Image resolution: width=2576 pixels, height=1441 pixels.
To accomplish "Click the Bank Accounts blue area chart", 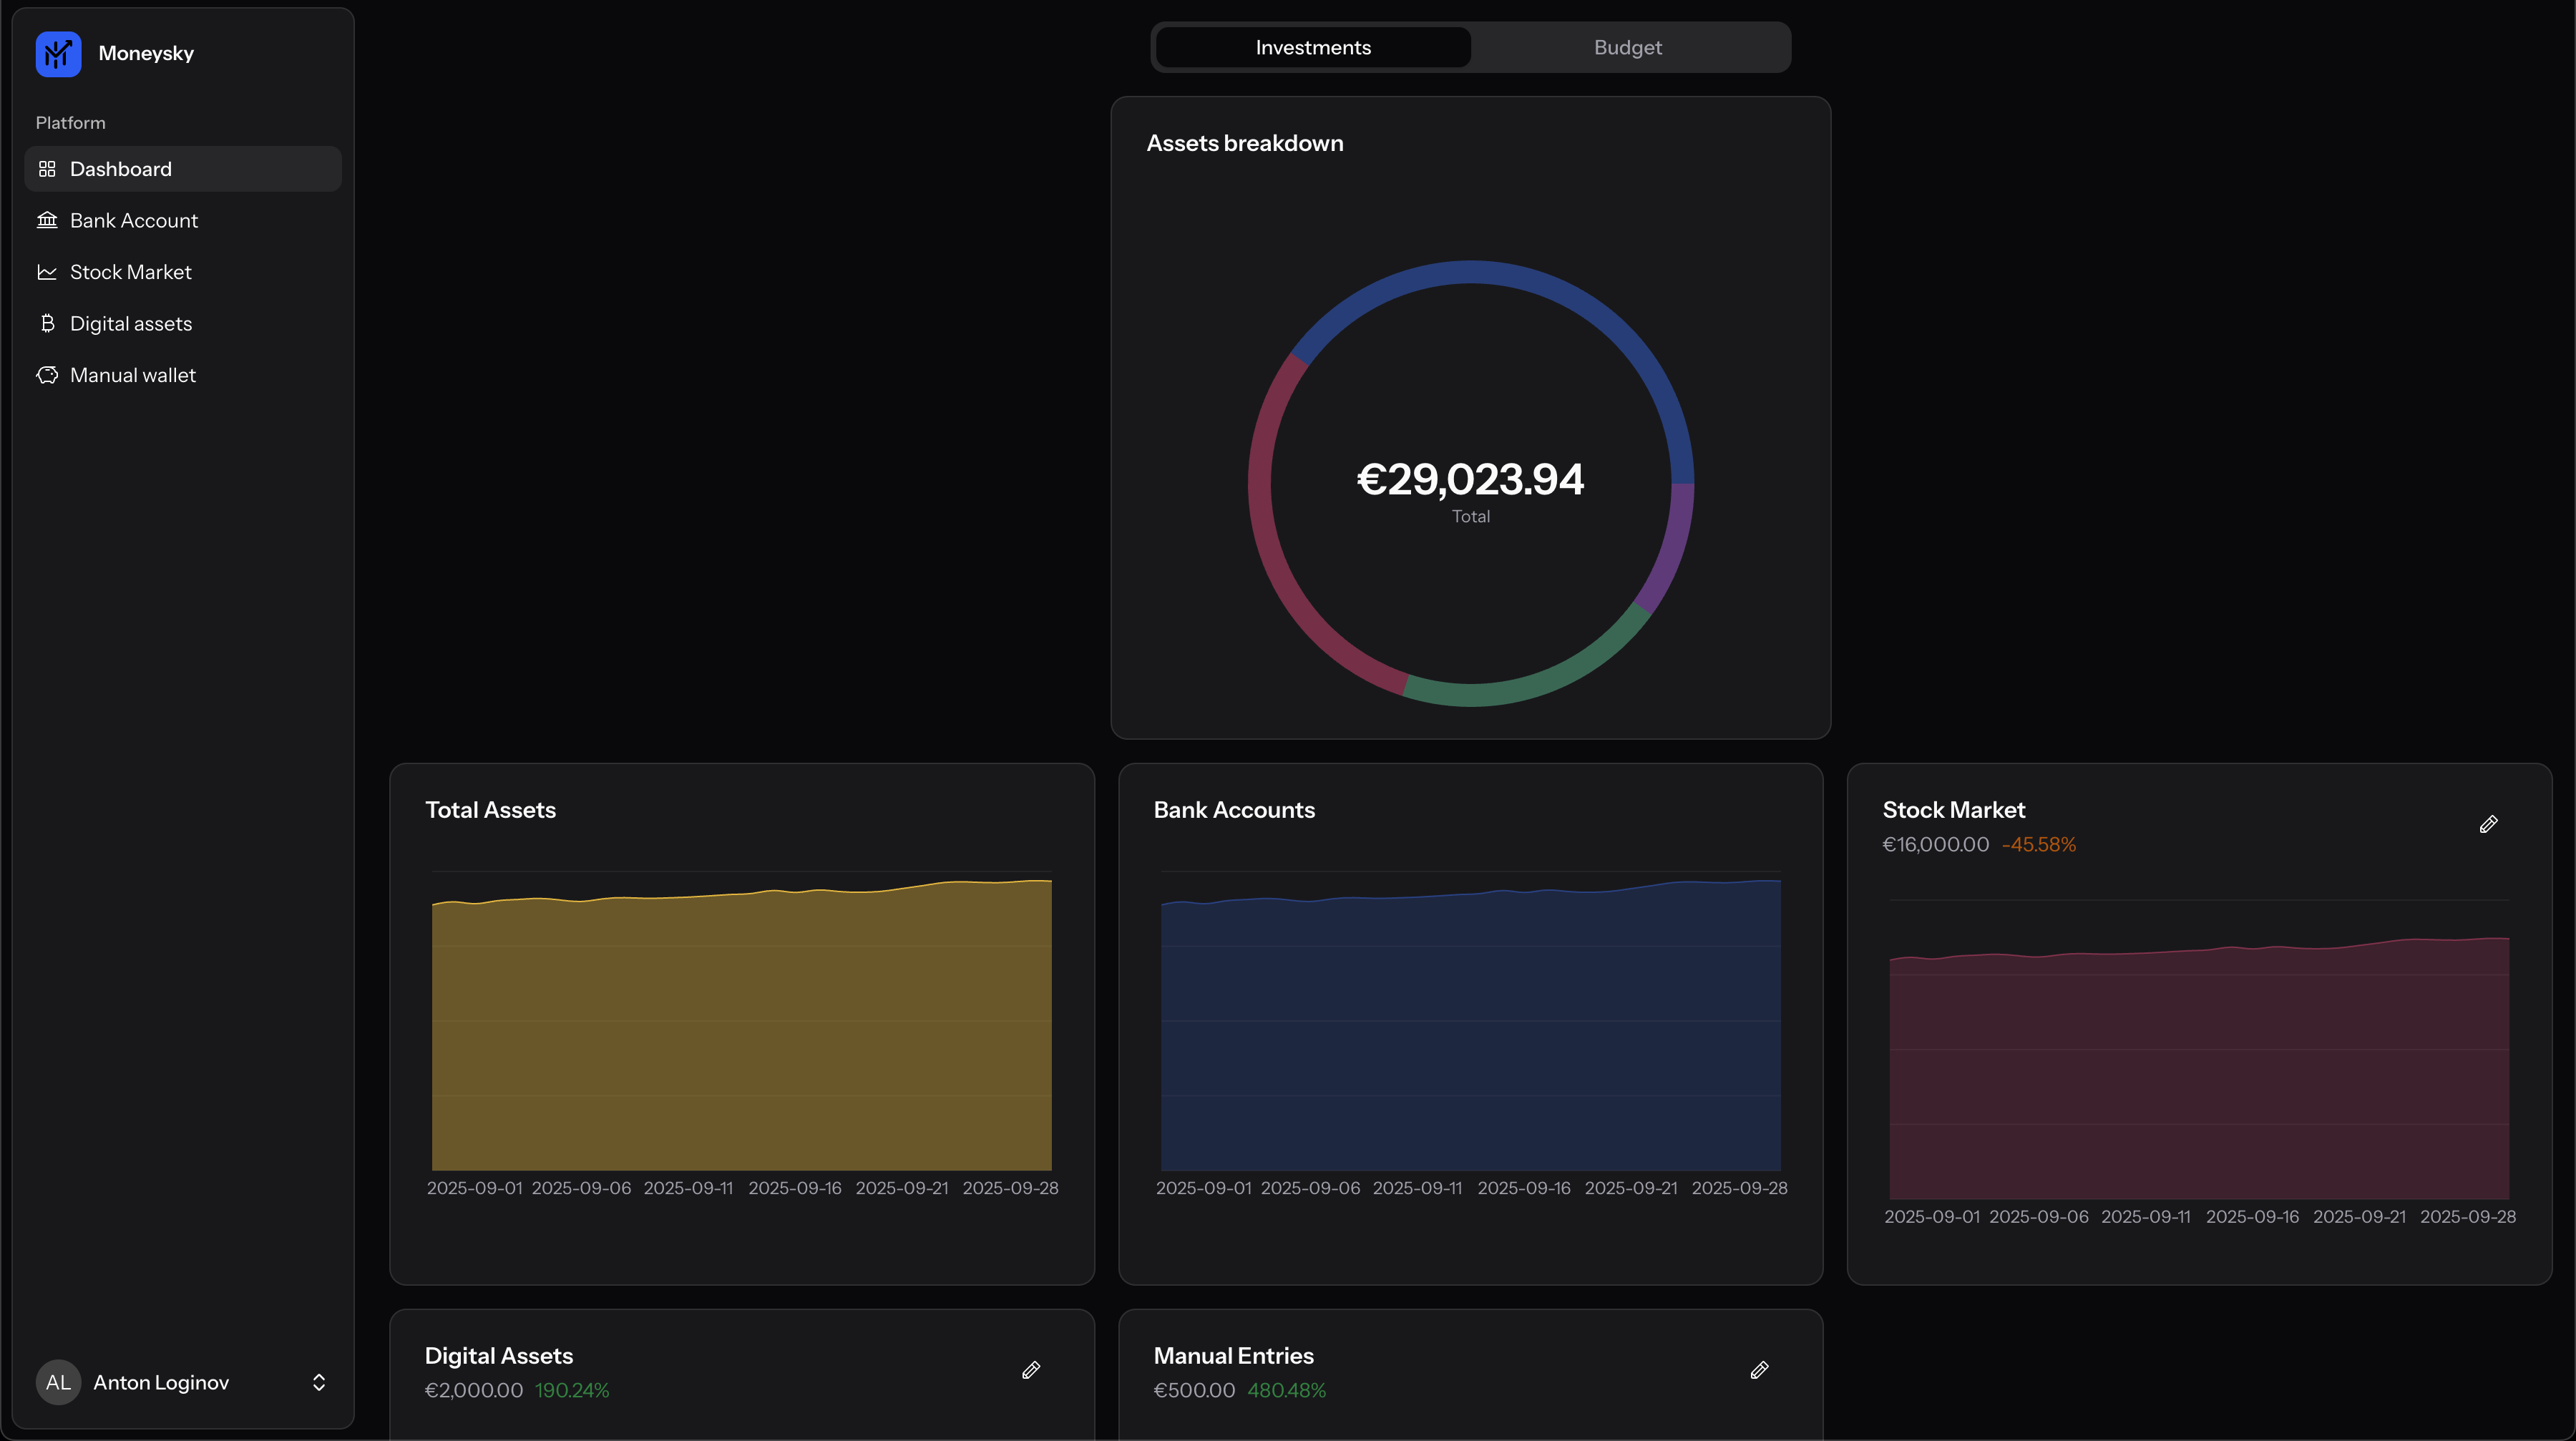I will pos(1470,1030).
